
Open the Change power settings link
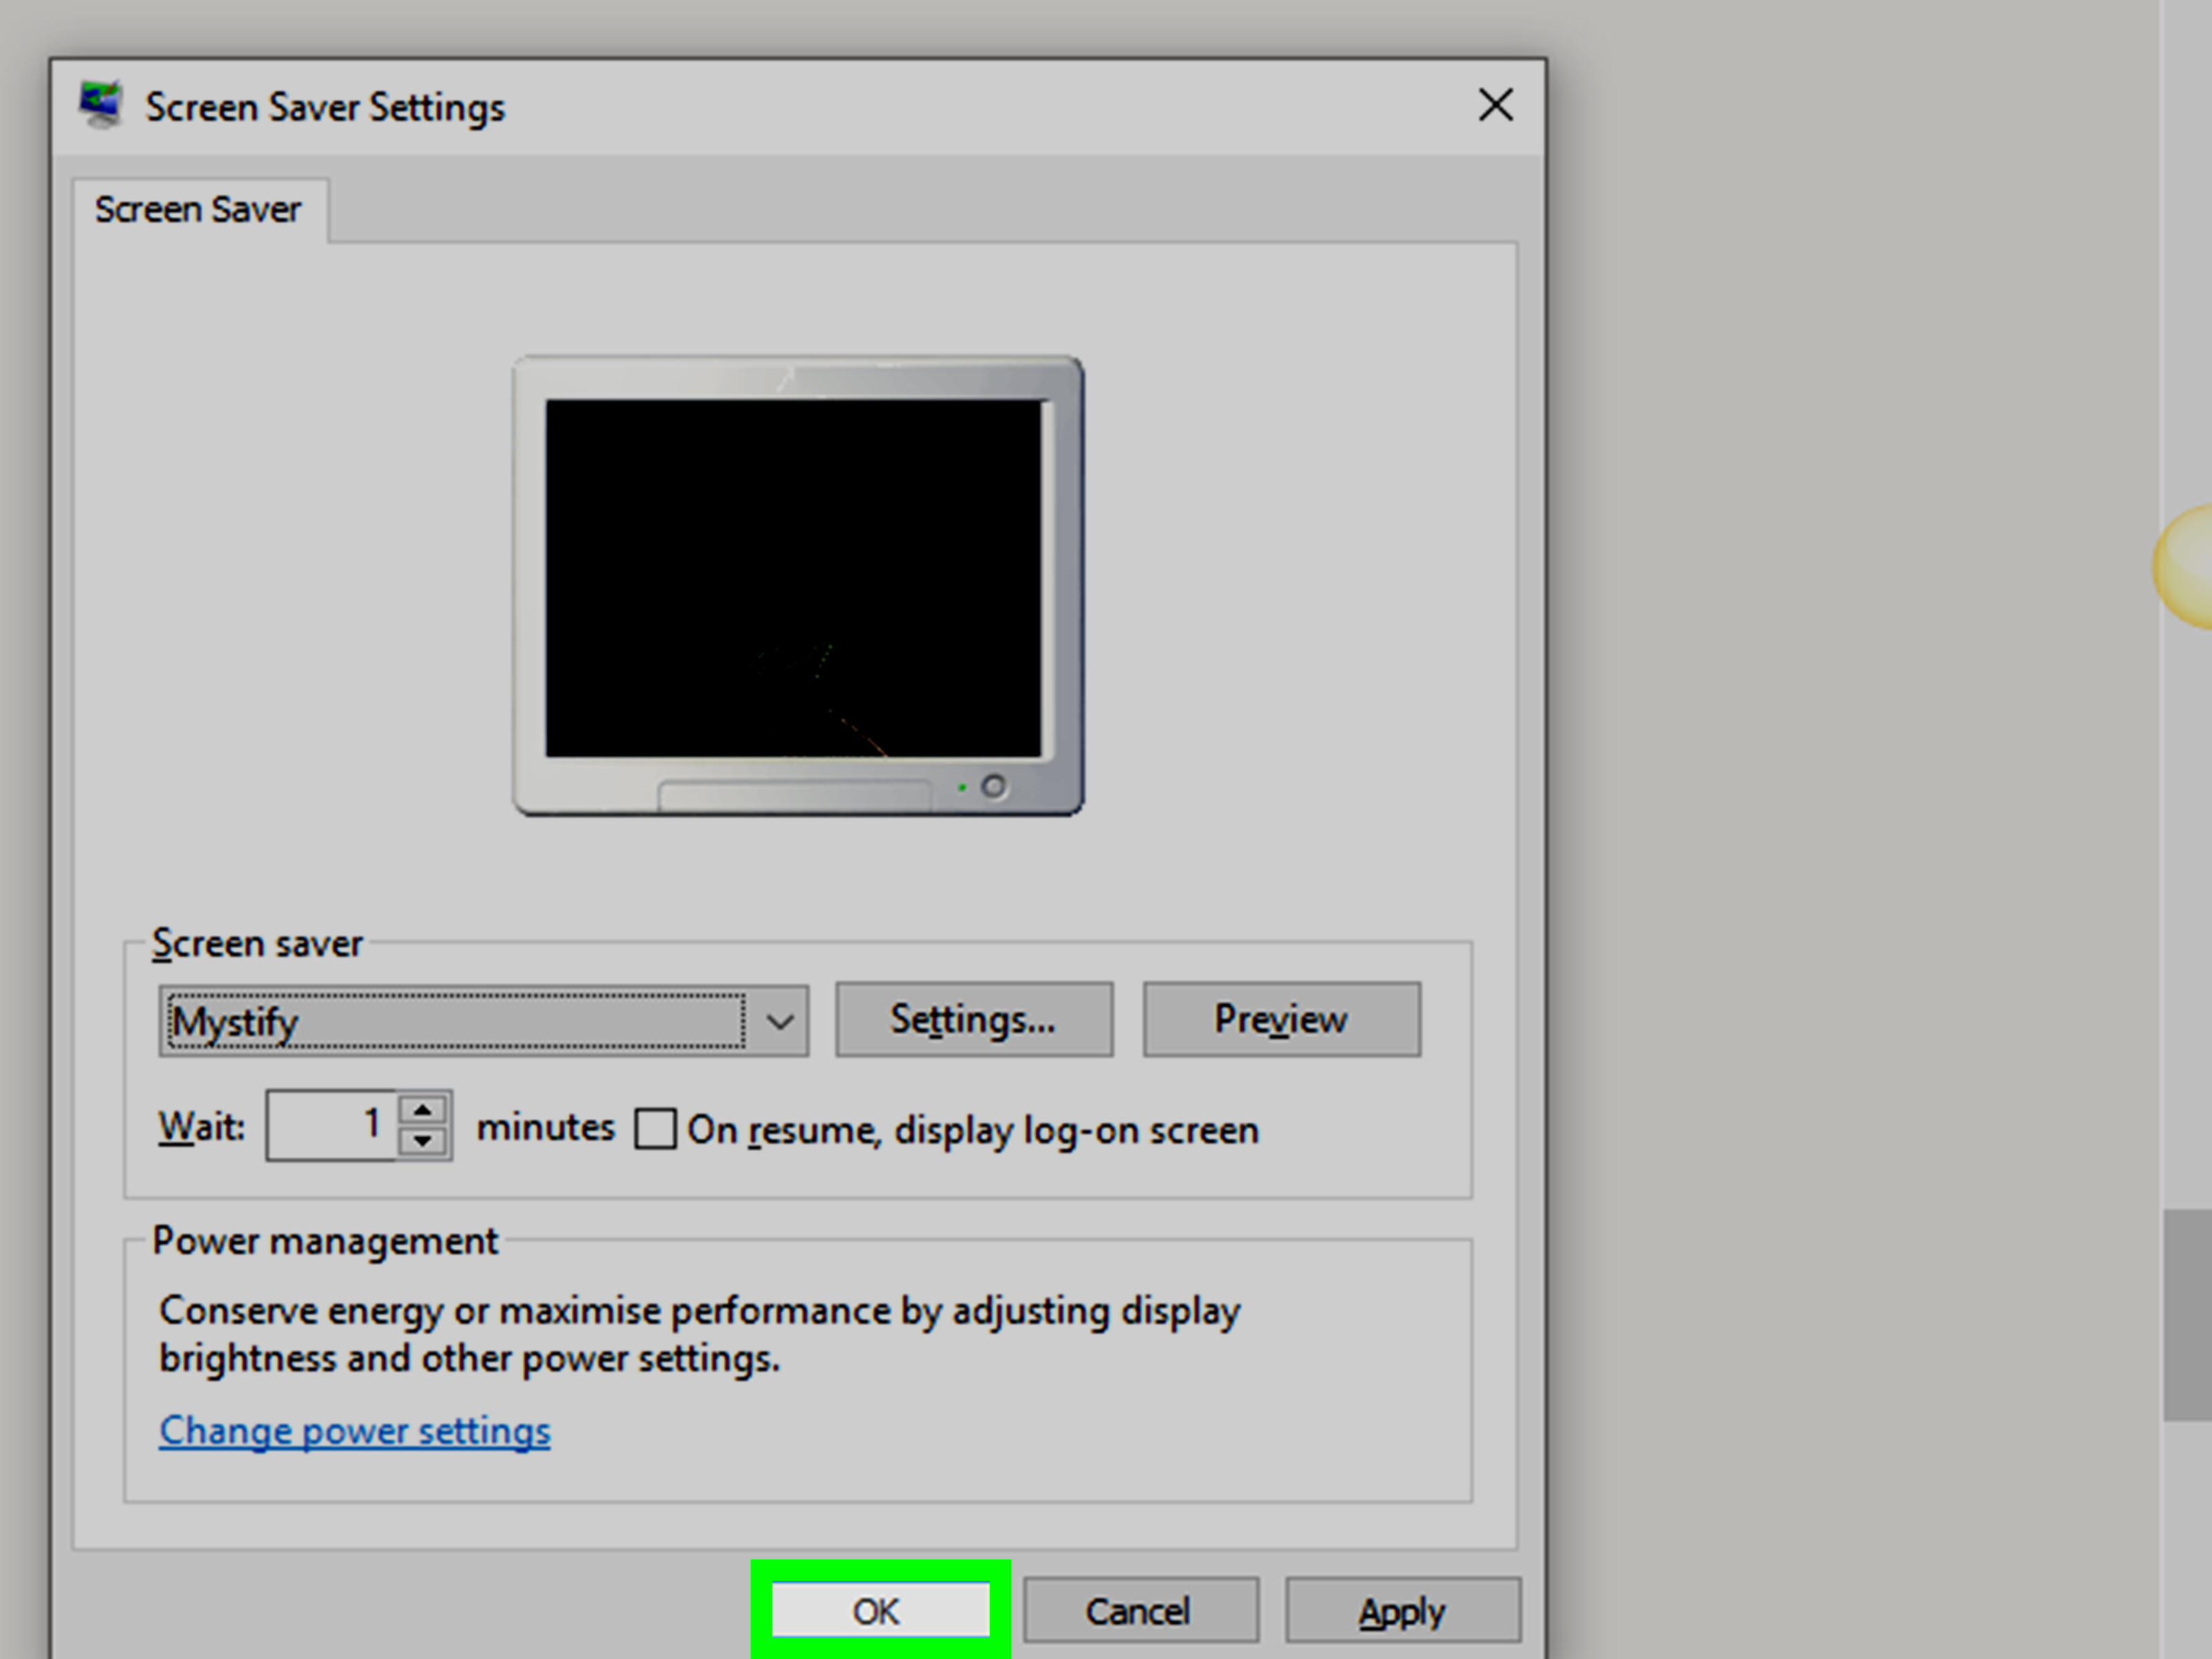(x=355, y=1431)
